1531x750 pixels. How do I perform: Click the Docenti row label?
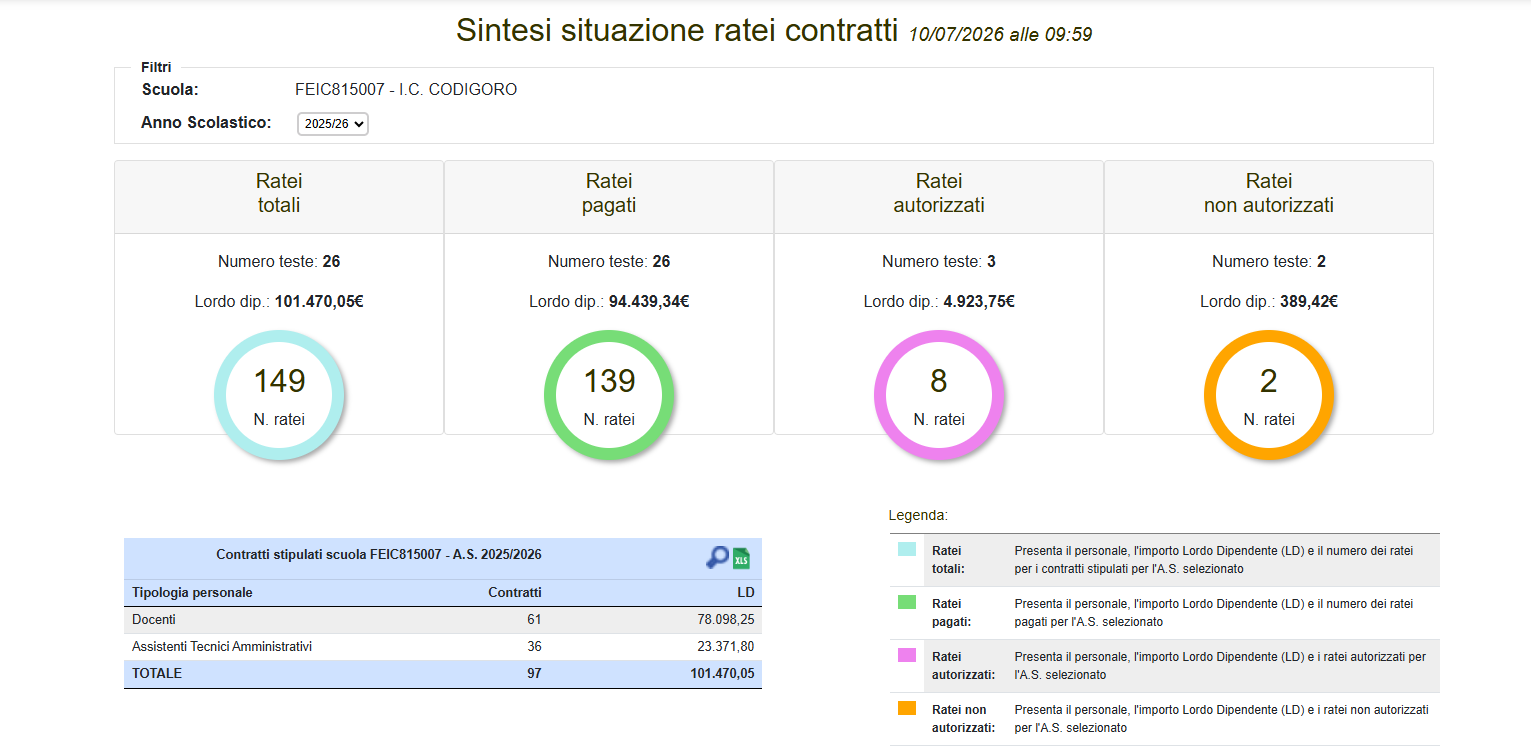tap(154, 620)
